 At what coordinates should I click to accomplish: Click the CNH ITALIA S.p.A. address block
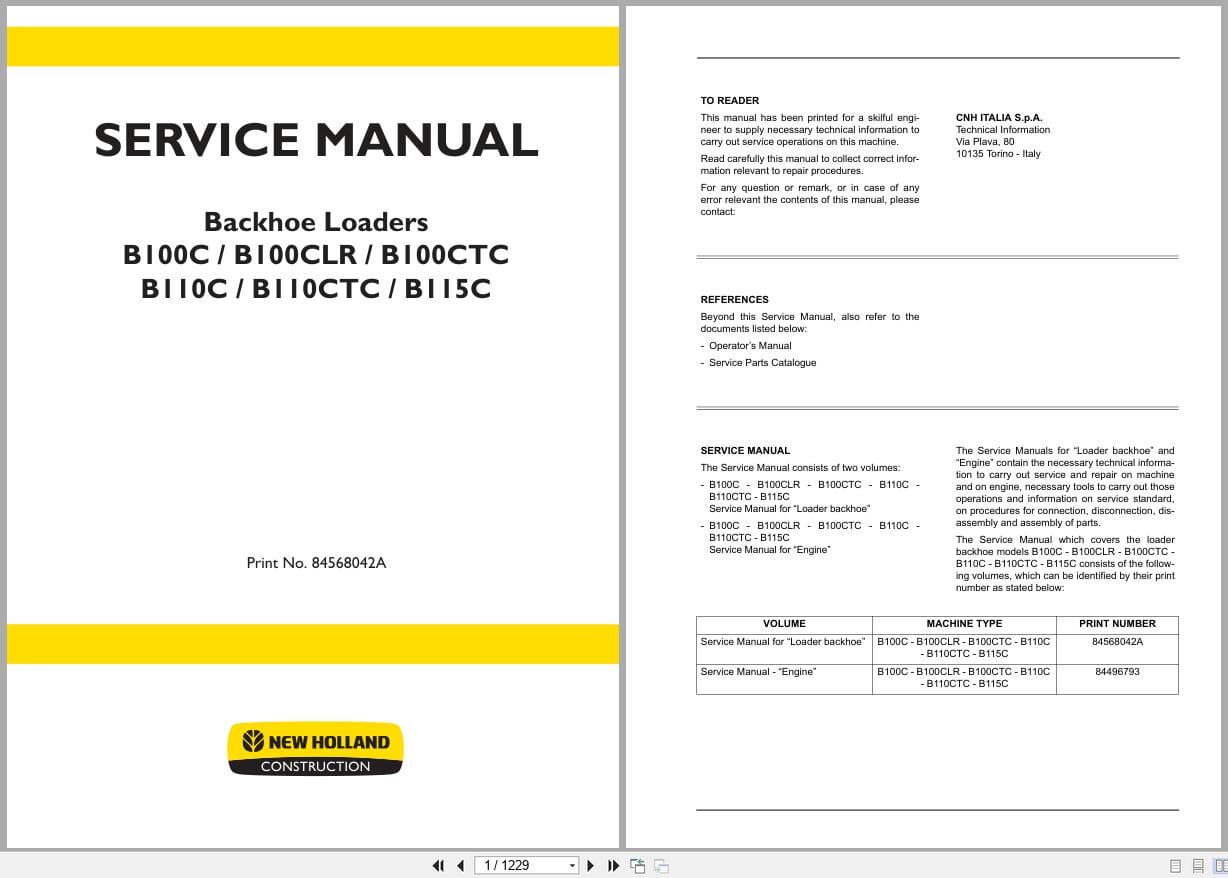coord(1002,135)
